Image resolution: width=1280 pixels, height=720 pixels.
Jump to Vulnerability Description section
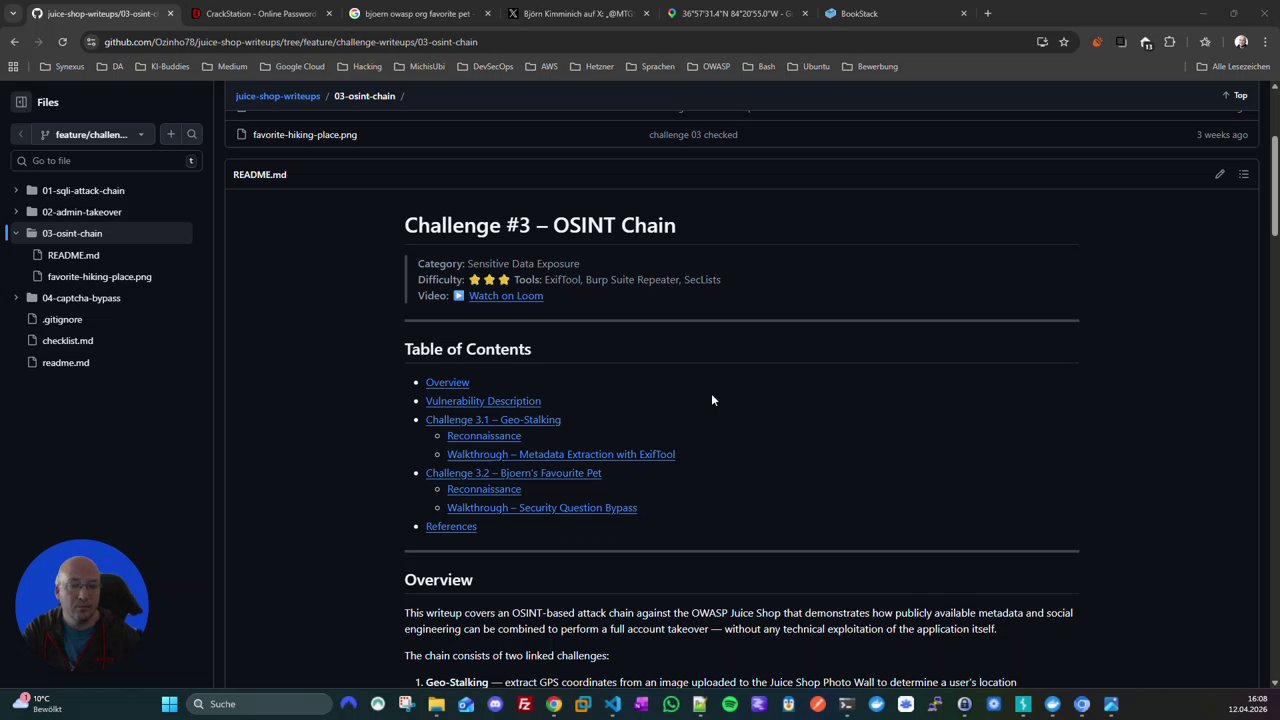[x=483, y=401]
